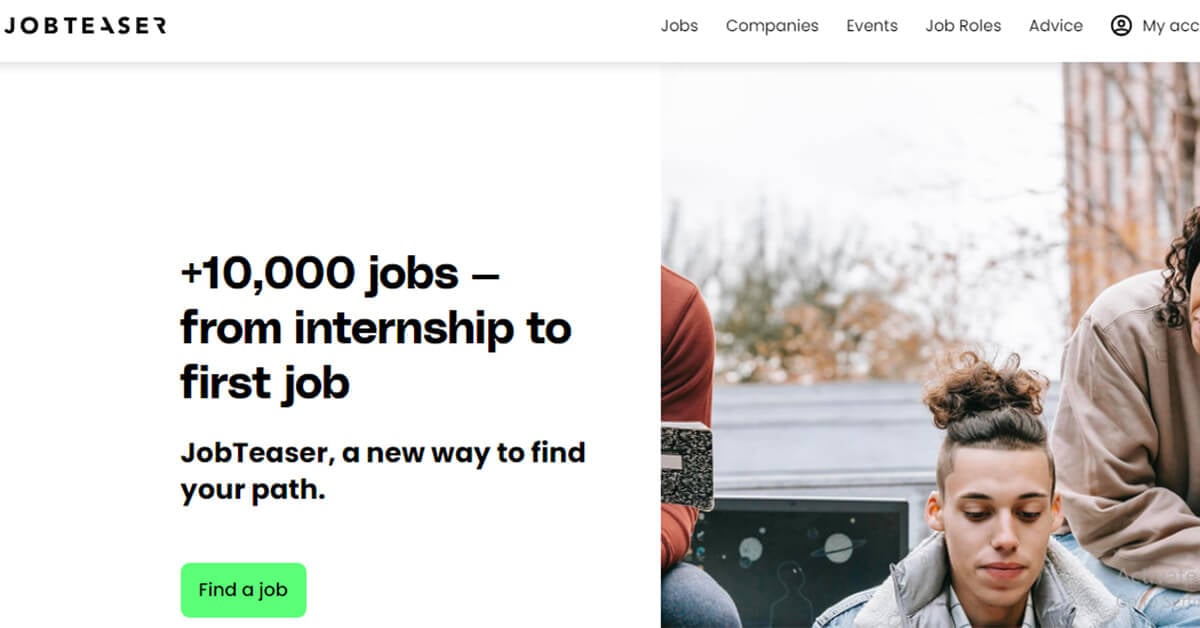
Task: Click the JobTeaser logo
Action: (x=85, y=26)
